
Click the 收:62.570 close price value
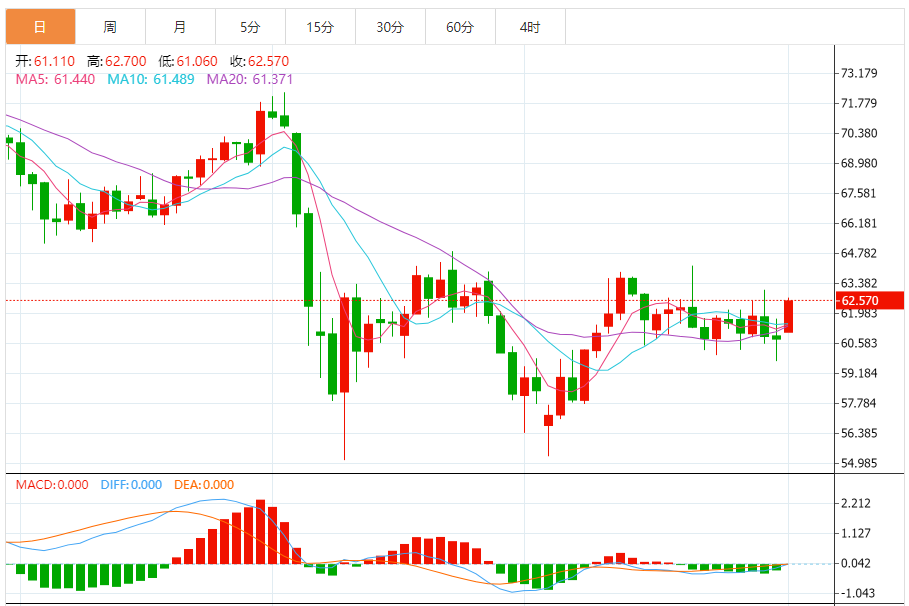pos(260,61)
